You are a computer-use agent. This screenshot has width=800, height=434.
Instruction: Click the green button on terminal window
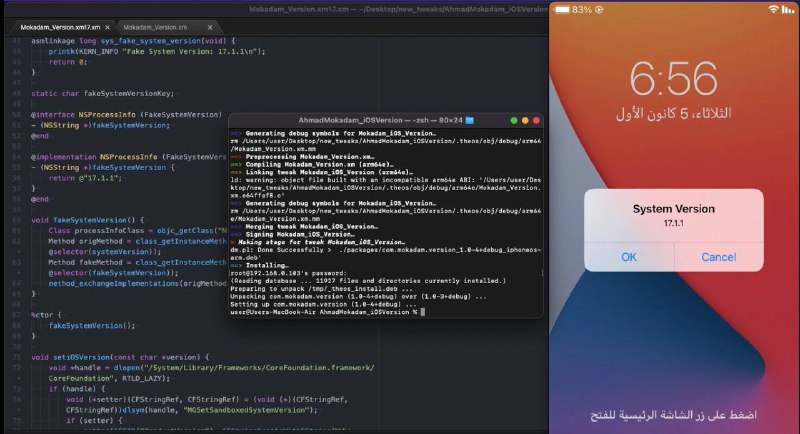coord(514,120)
